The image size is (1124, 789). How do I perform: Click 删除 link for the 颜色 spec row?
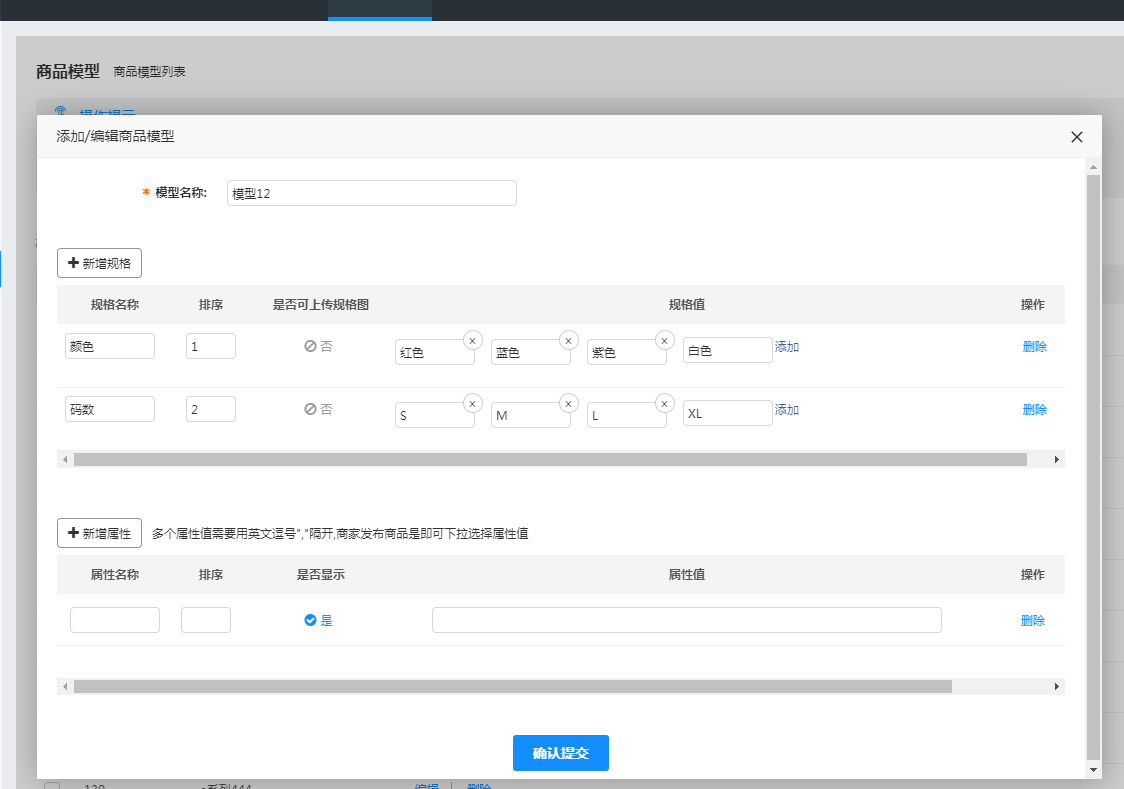1034,347
